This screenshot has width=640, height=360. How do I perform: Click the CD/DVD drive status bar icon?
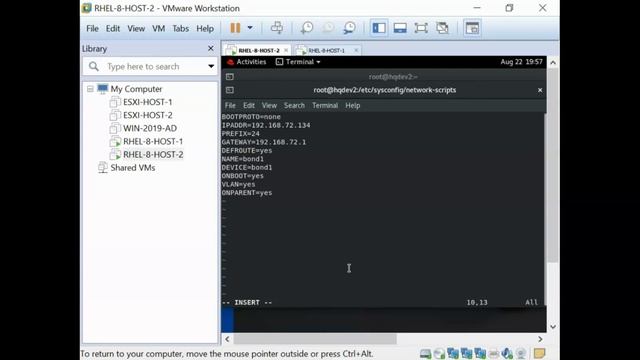tap(439, 353)
